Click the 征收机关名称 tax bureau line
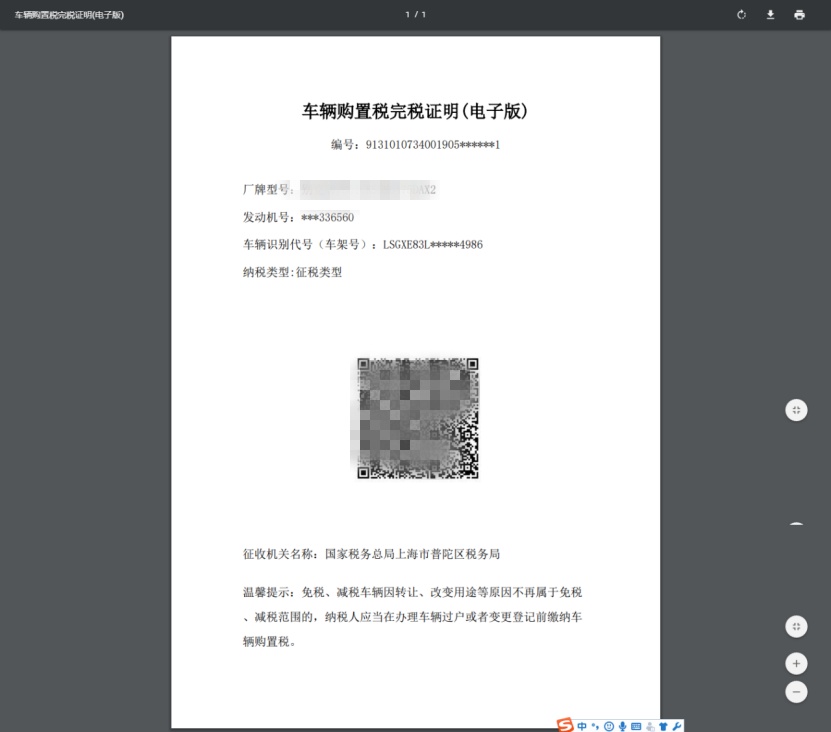This screenshot has width=831, height=732. coord(372,554)
